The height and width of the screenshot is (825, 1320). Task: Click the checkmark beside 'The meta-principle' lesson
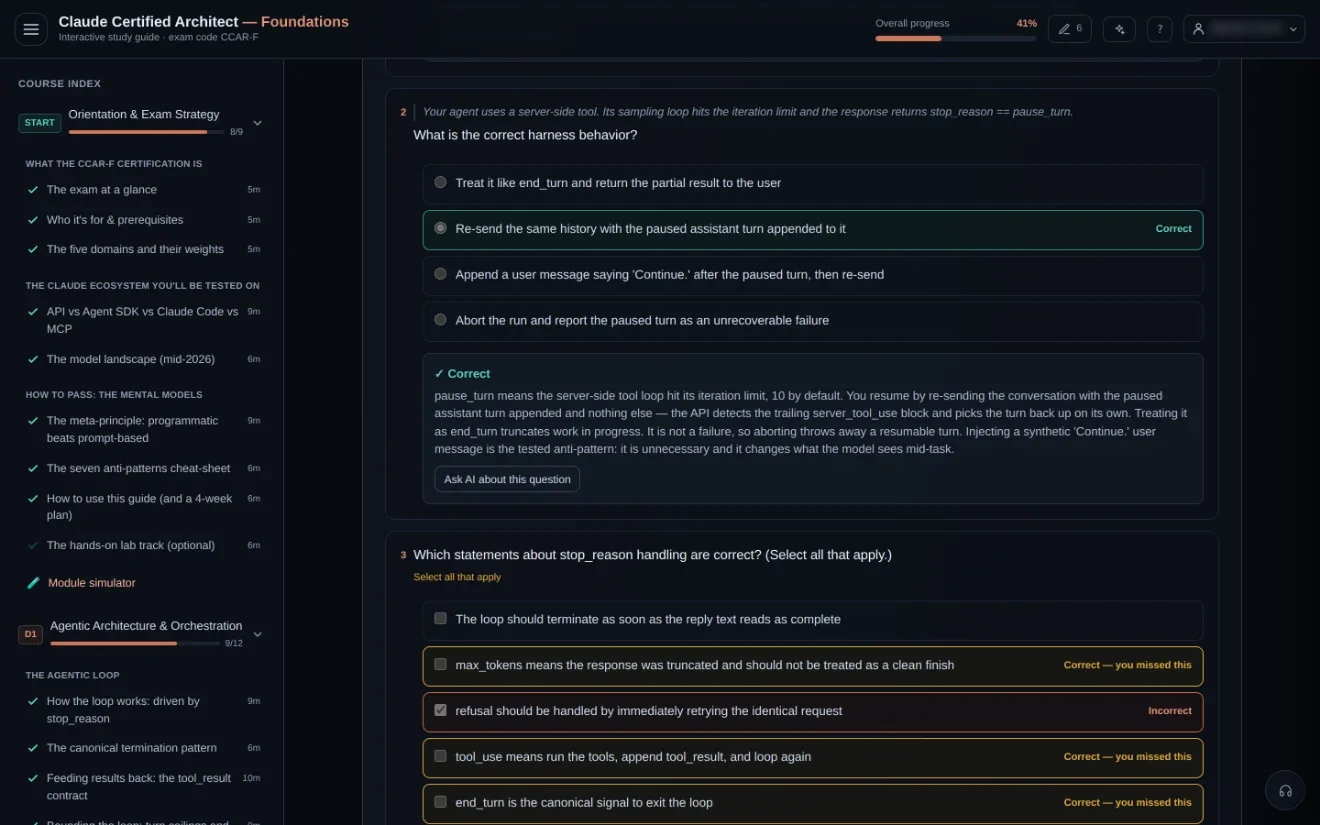(x=33, y=421)
